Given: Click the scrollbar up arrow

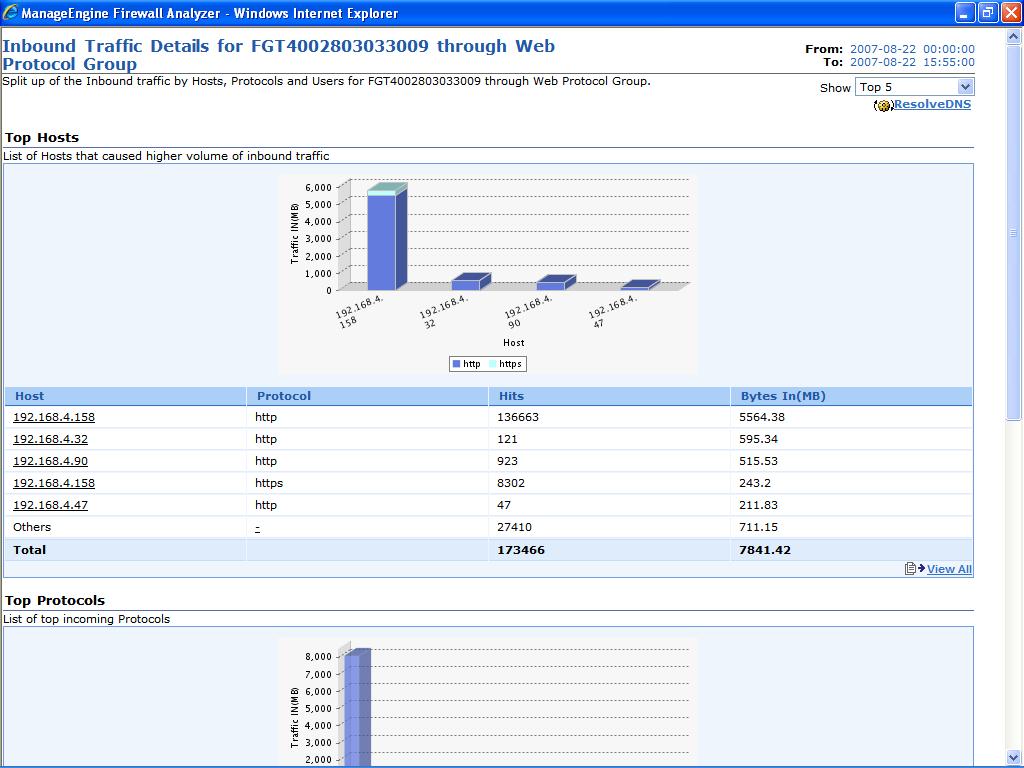Looking at the screenshot, I should pyautogui.click(x=1014, y=38).
